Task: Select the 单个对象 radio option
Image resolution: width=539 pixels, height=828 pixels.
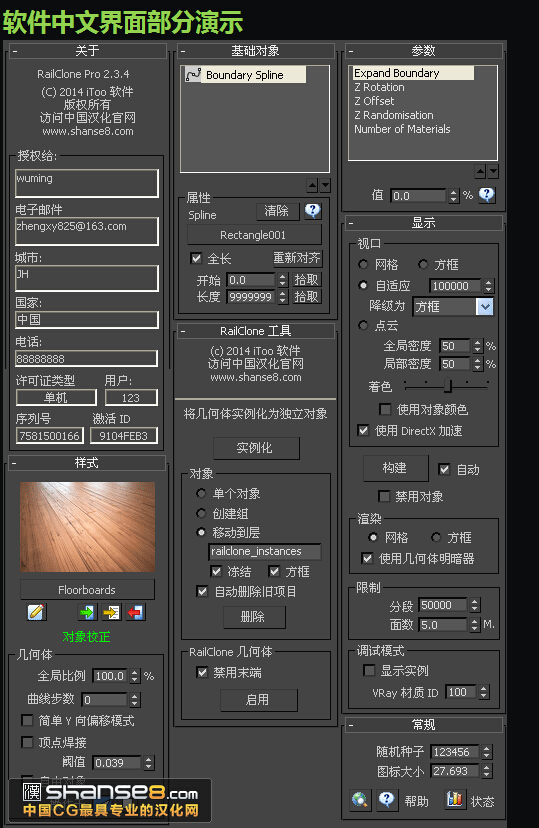Action: click(201, 493)
